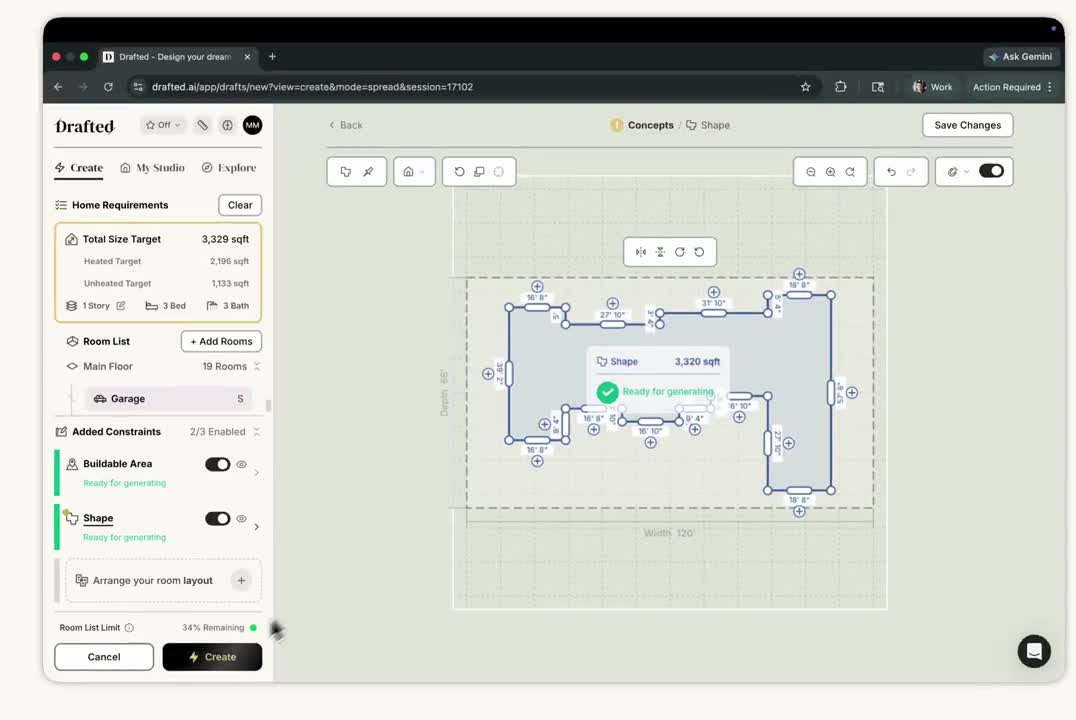Click the Save Changes button
This screenshot has width=1076, height=720.
point(967,125)
